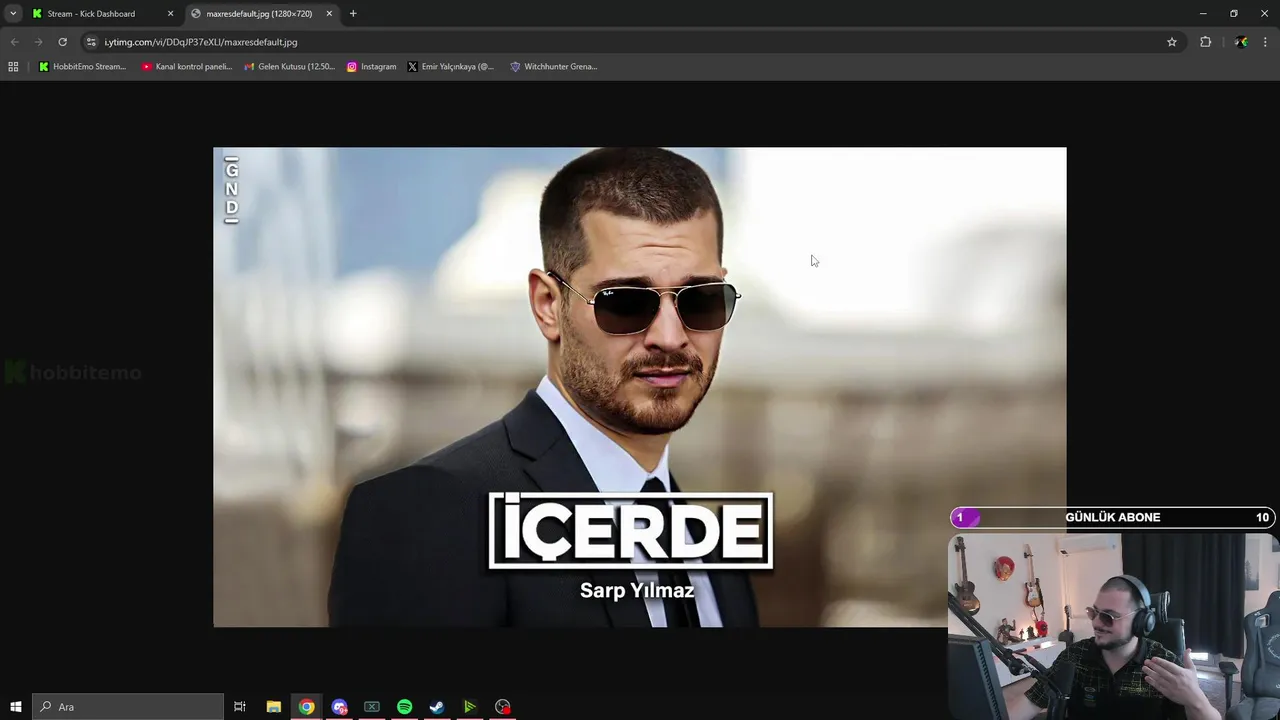Open the HobbitEmo Stream bookmark
The width and height of the screenshot is (1280, 720).
(x=82, y=67)
